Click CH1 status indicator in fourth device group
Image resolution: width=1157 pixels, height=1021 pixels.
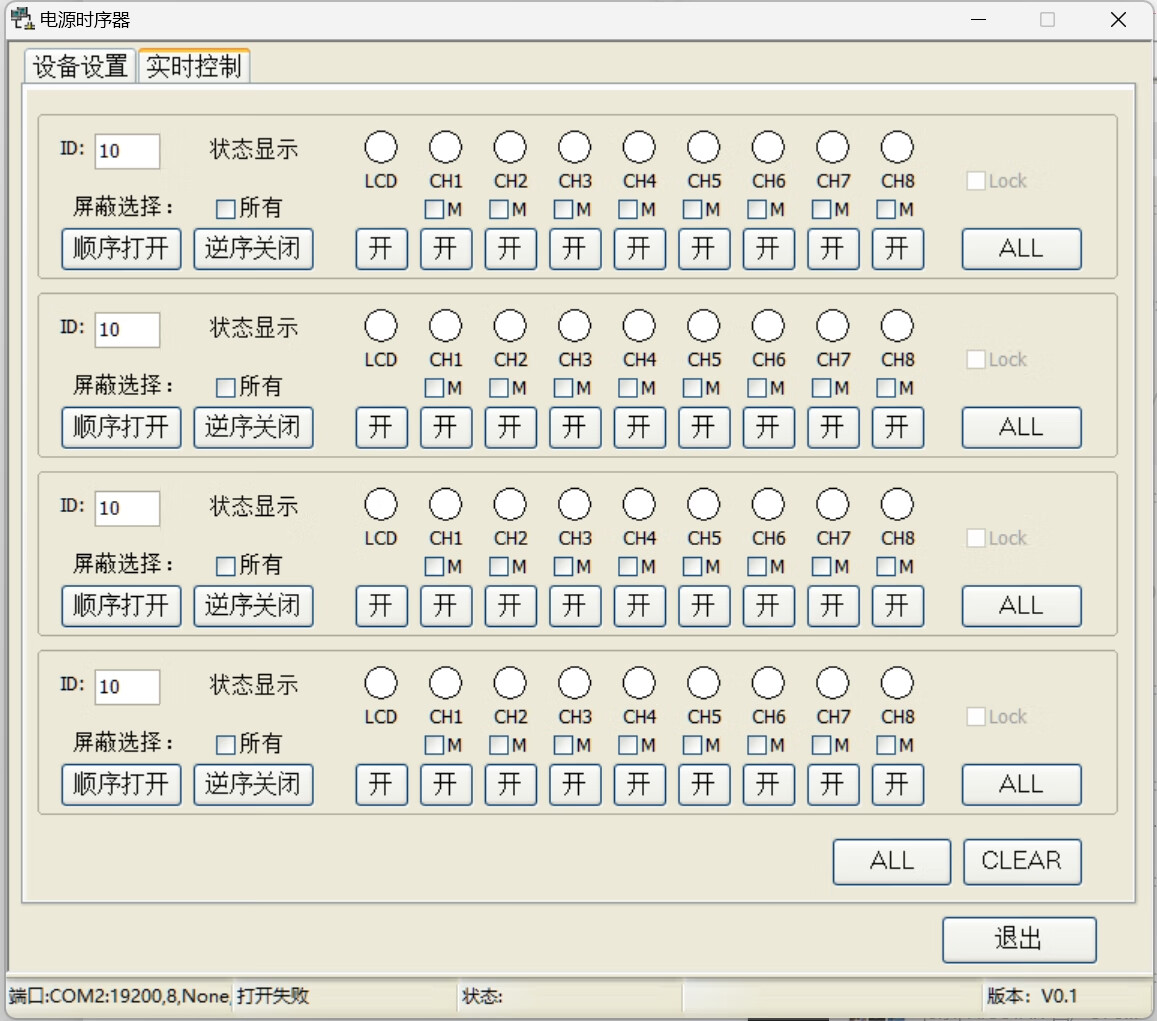tap(445, 684)
